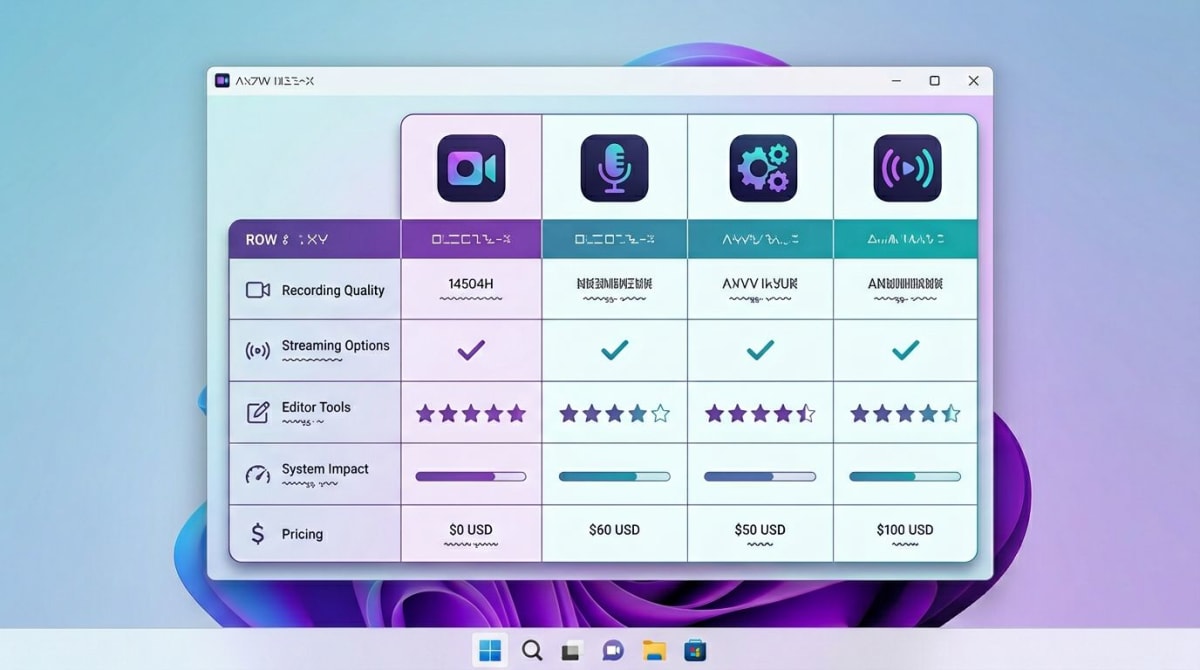Click Editor Tools stars in the microphone column
The image size is (1200, 670).
click(x=615, y=413)
